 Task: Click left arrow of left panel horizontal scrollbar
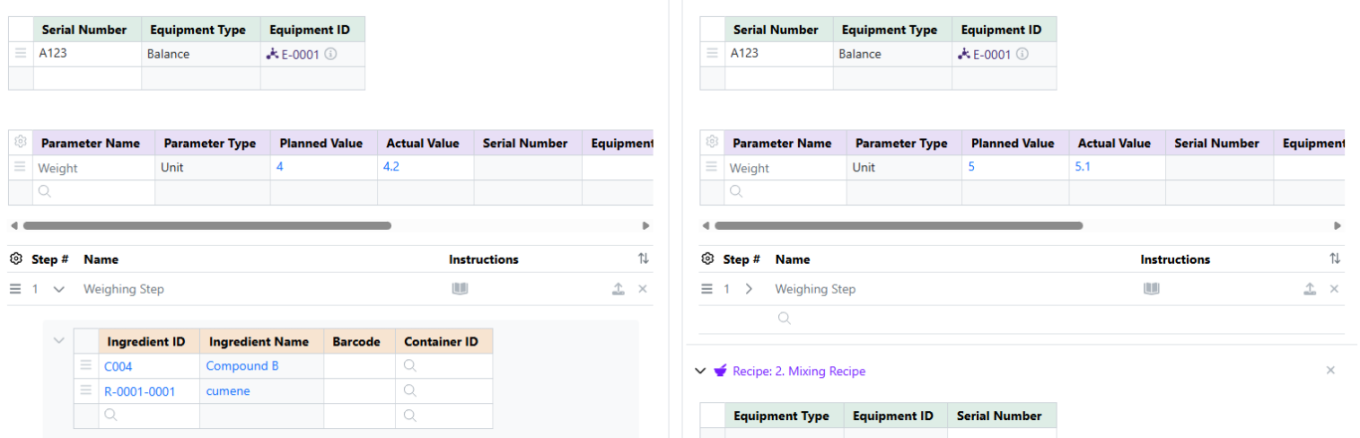(x=13, y=226)
